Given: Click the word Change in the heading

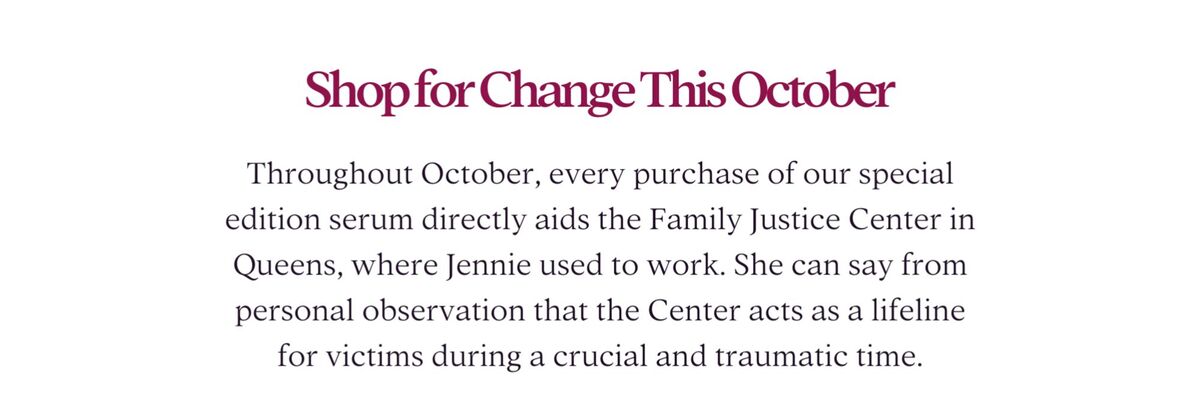Looking at the screenshot, I should click(555, 93).
